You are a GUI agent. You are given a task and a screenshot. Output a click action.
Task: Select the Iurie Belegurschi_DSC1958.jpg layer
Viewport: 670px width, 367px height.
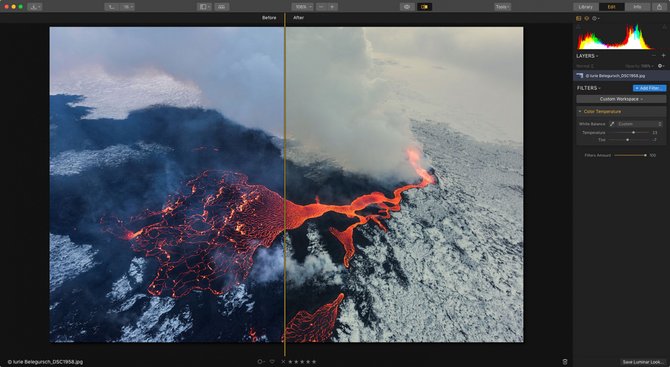coord(621,76)
